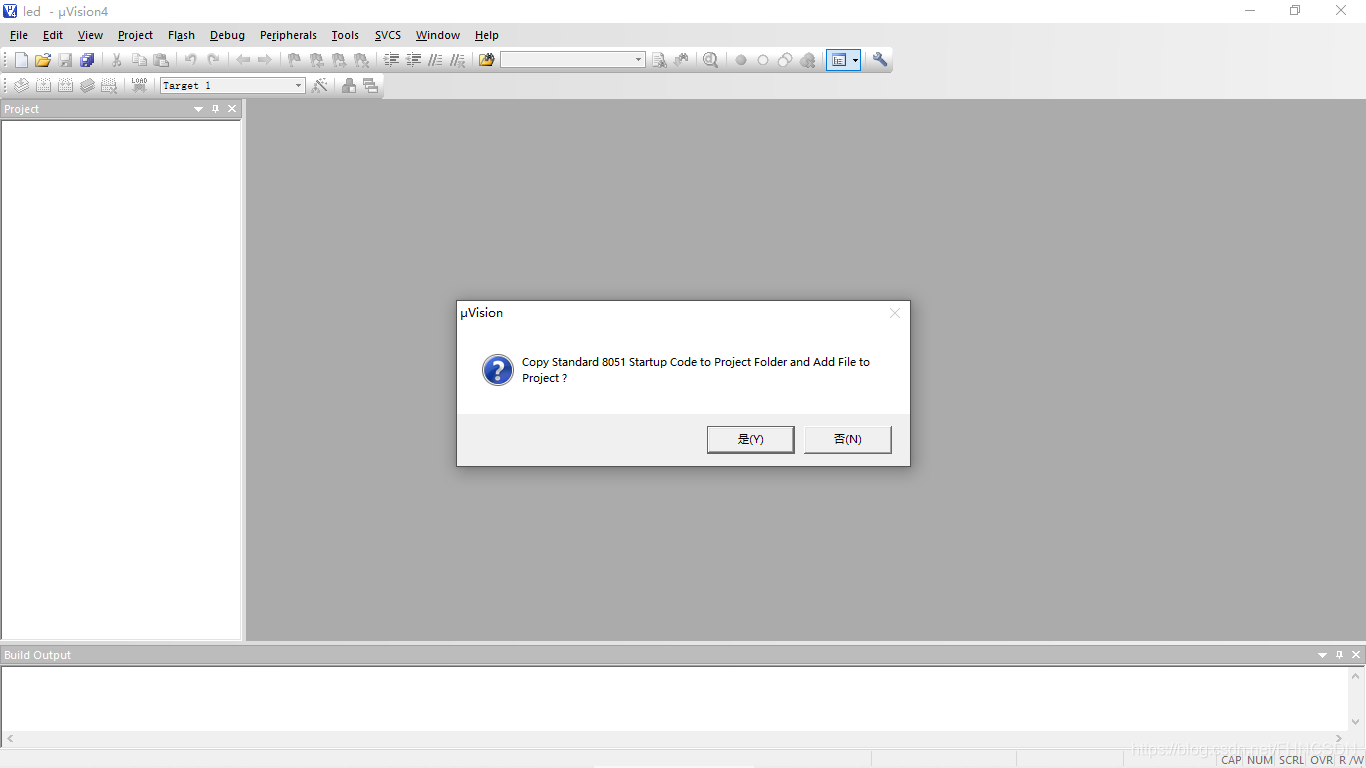Viewport: 1366px width, 768px height.
Task: Close the µVision dialog with its X
Action: point(895,313)
